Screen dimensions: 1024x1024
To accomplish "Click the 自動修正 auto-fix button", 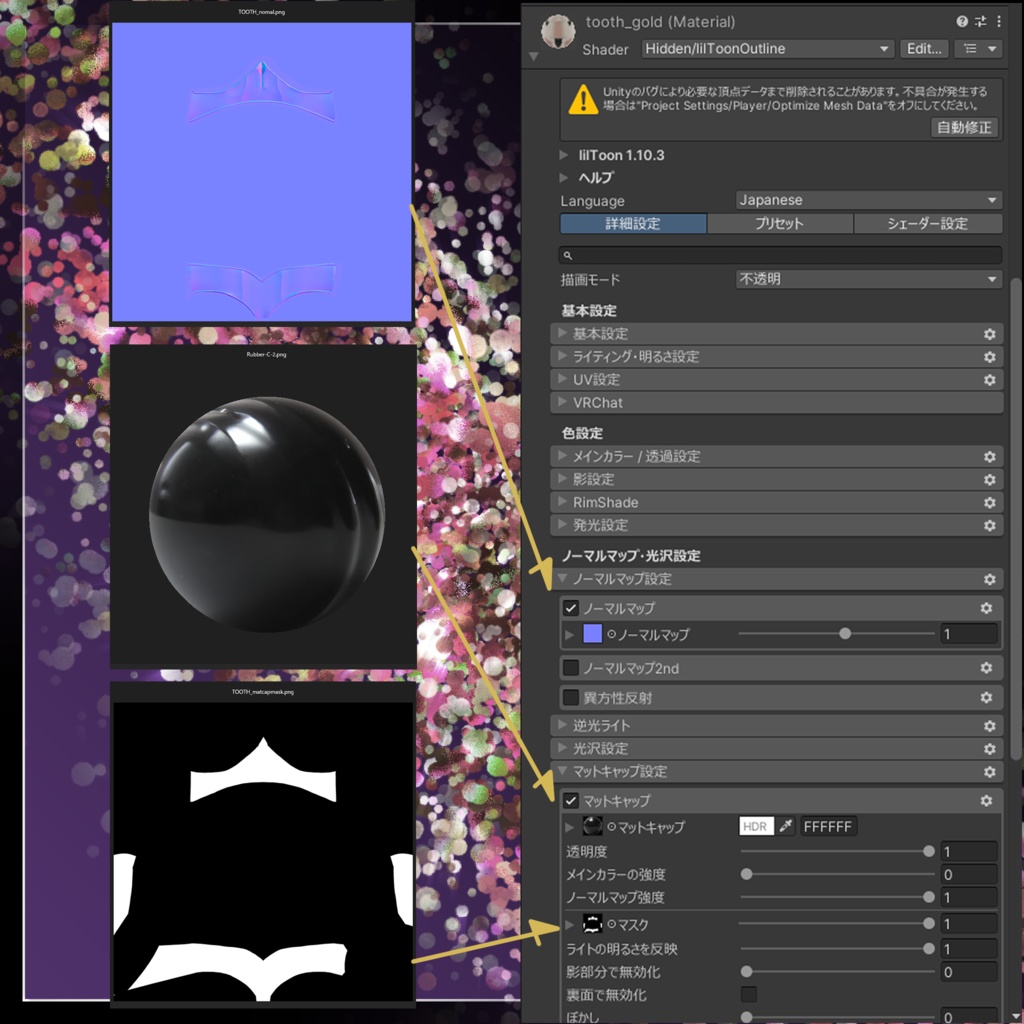I will [x=964, y=127].
